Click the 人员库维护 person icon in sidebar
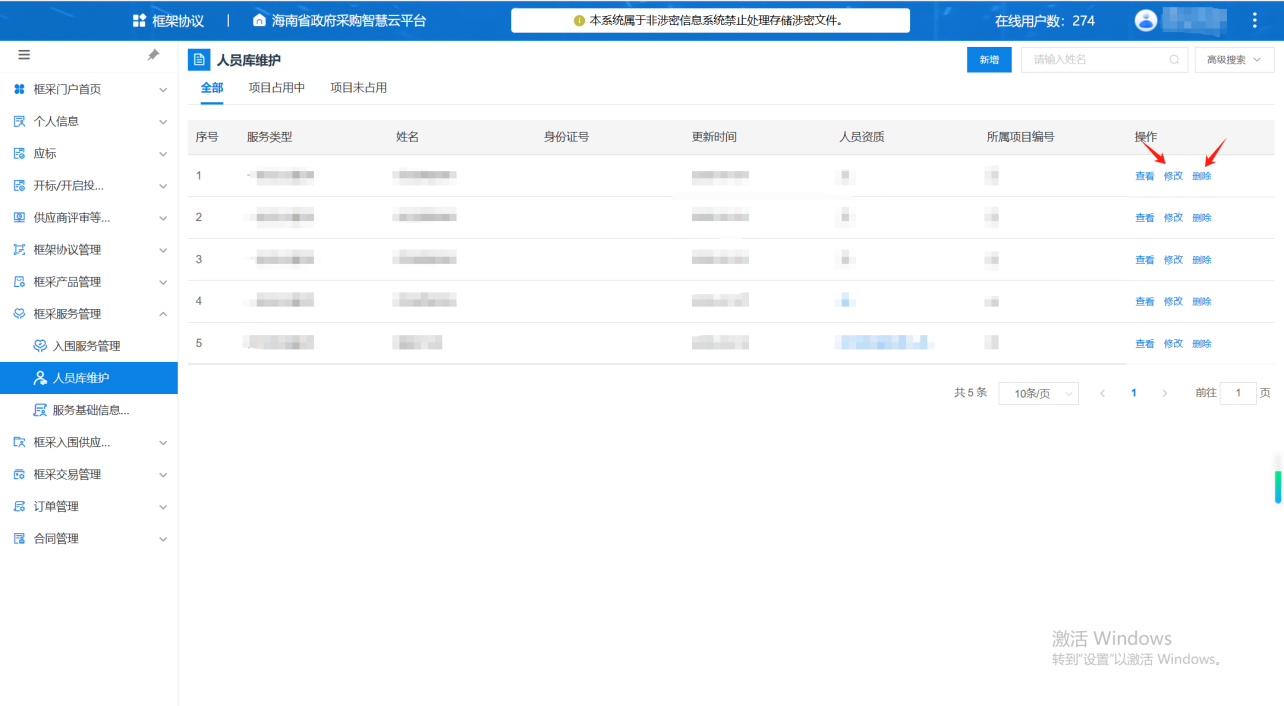1284x706 pixels. (40, 378)
